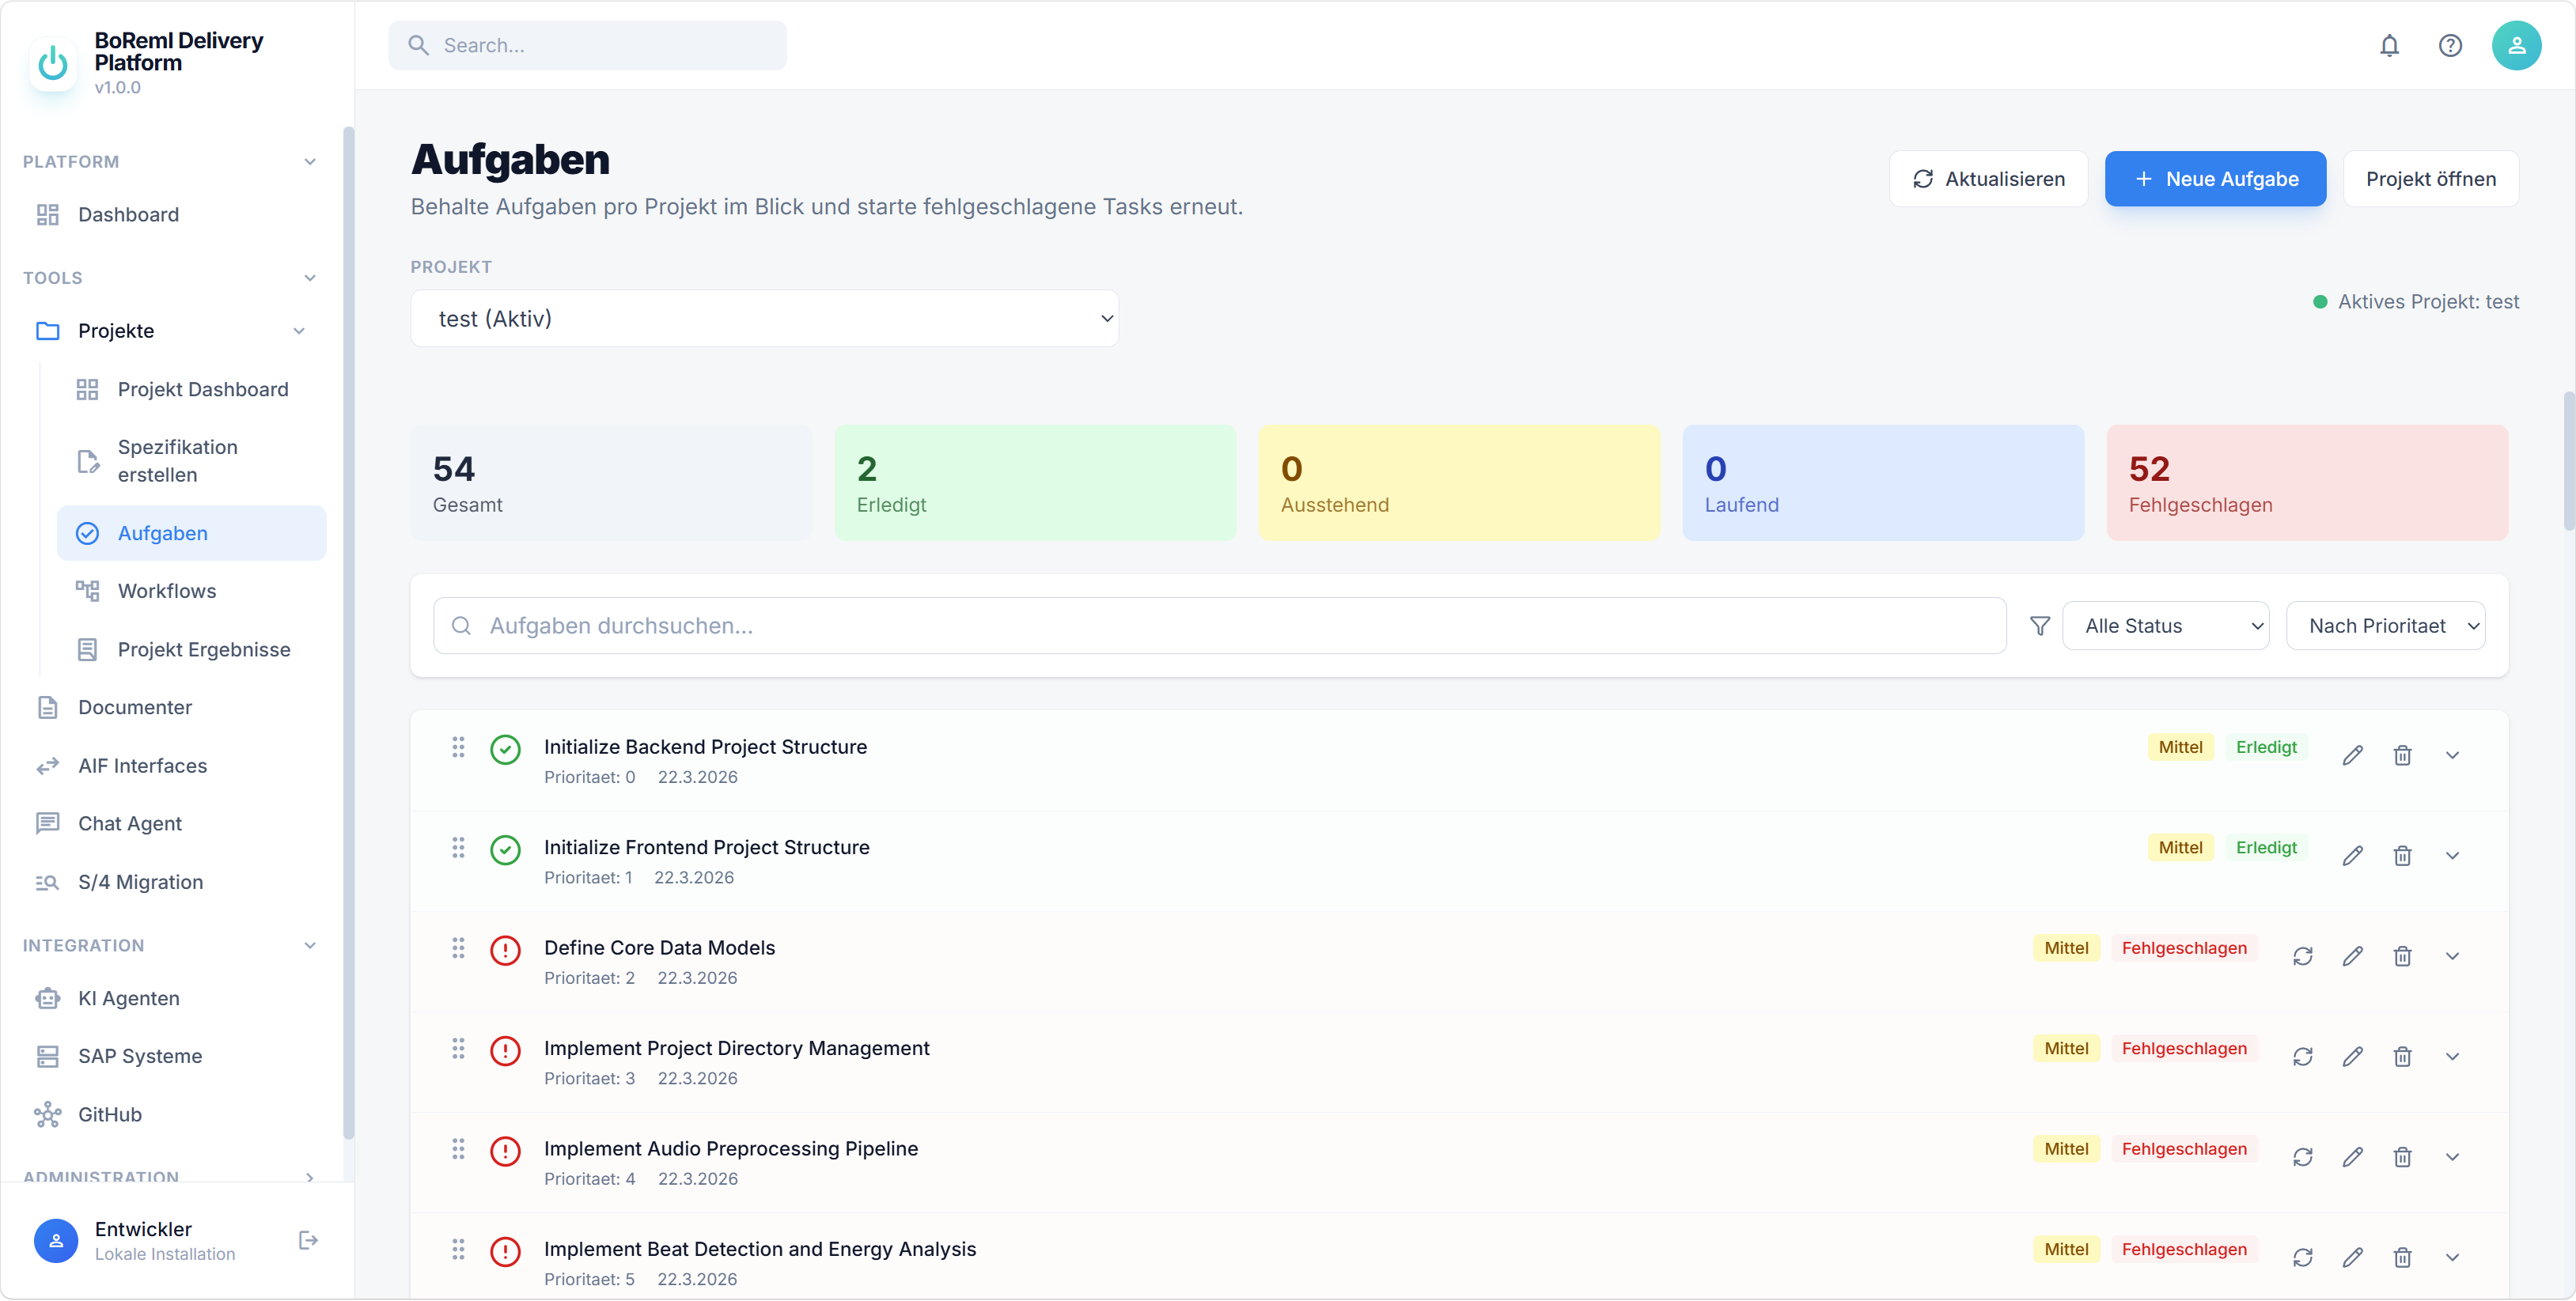
Task: Click the Implement Beat Detection and Energy Analysis title
Action: point(760,1249)
